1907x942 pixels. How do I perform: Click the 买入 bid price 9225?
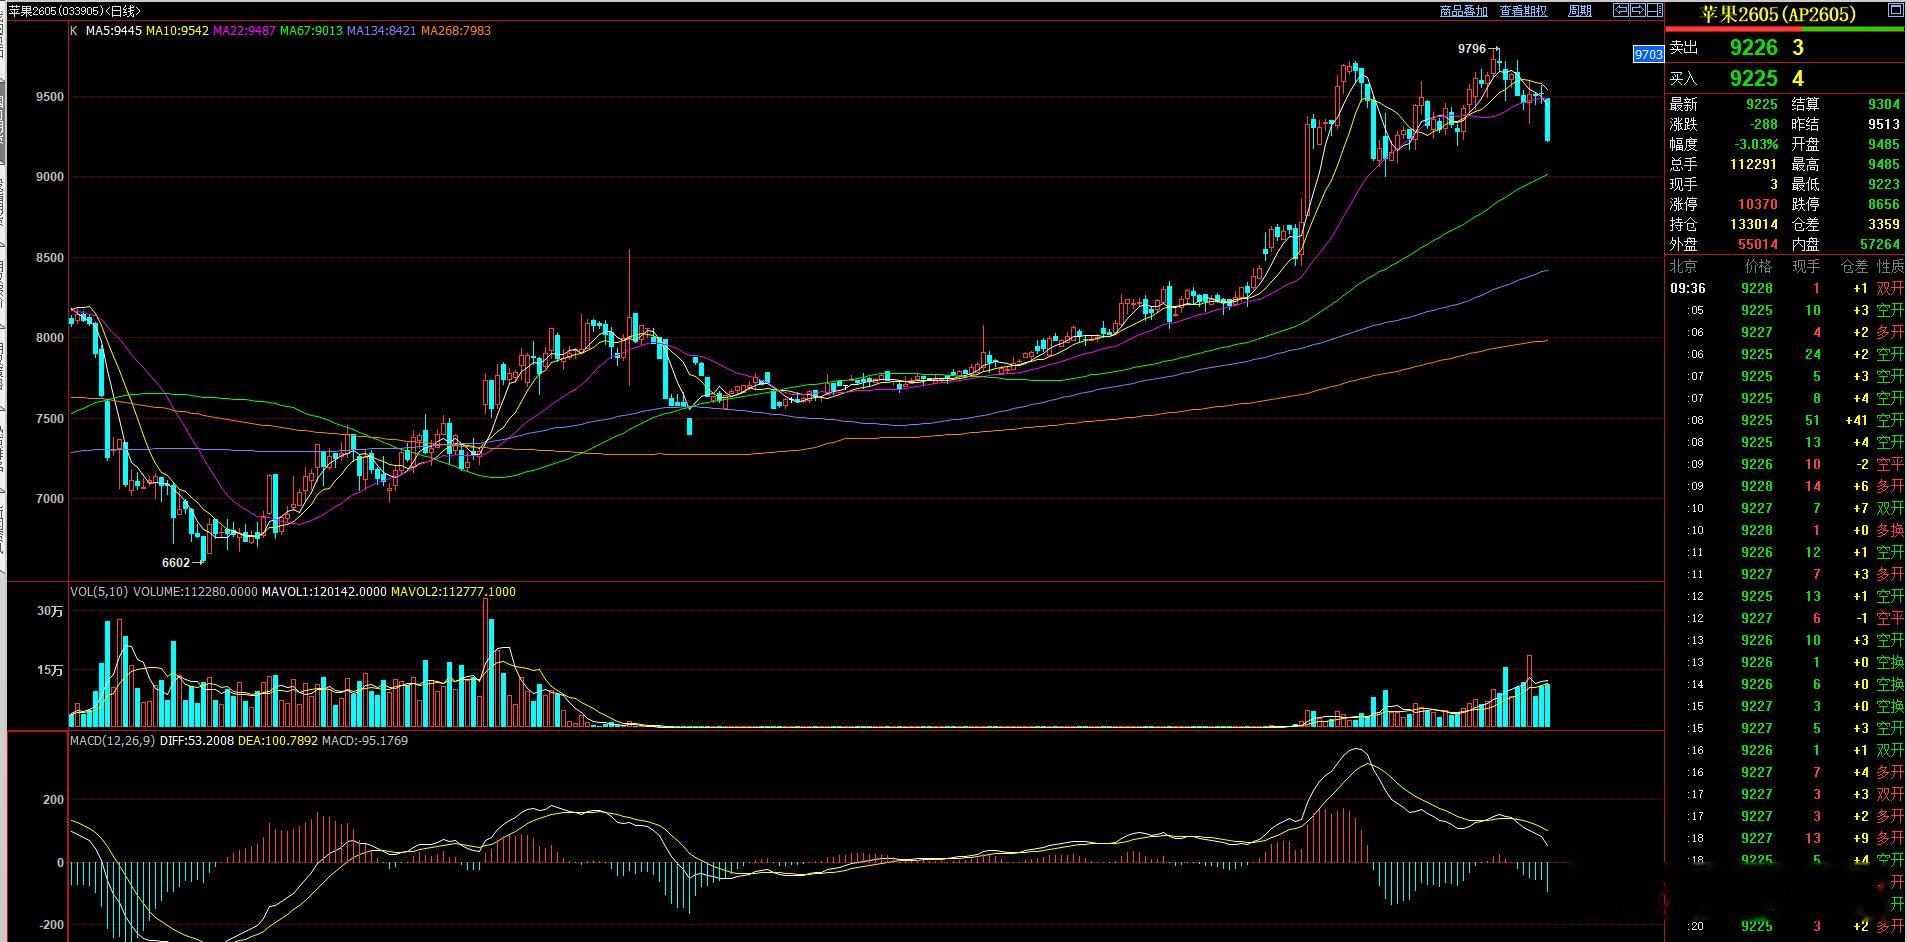click(x=1754, y=79)
